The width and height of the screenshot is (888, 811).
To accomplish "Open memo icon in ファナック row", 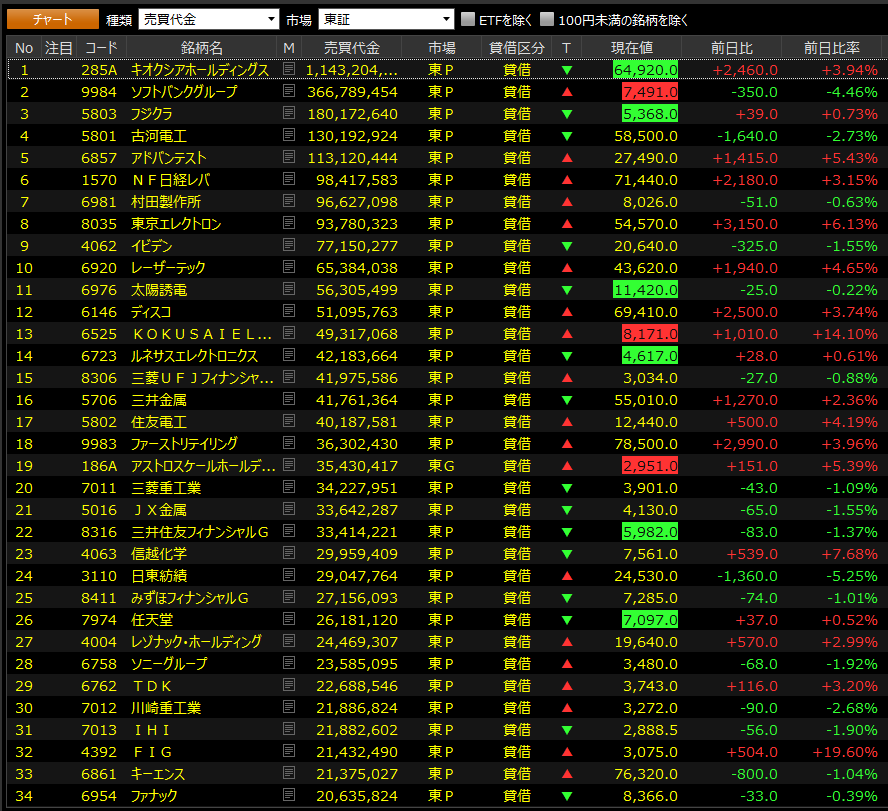I will click(289, 795).
